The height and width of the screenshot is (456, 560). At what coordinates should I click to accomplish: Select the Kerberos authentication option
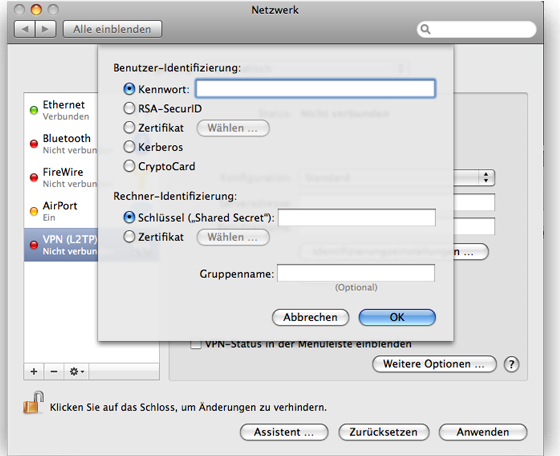point(129,146)
